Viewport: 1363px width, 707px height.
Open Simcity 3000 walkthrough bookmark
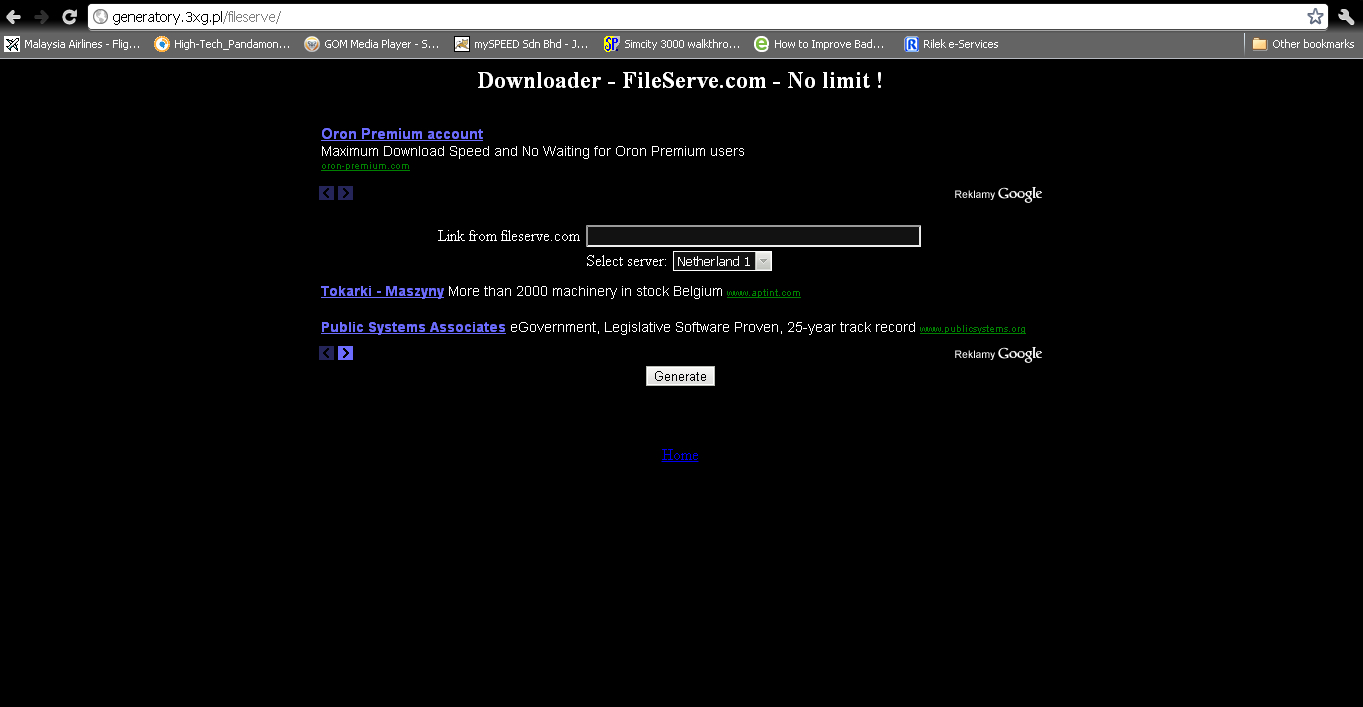(x=672, y=44)
